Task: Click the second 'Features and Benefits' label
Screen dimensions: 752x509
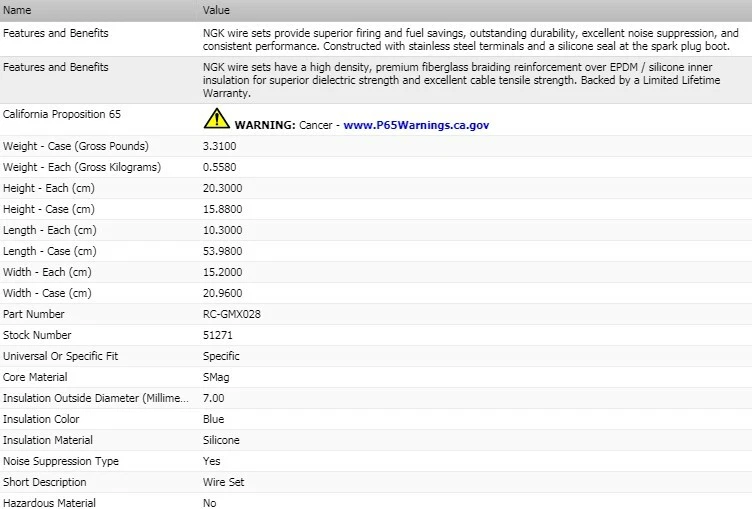Action: pyautogui.click(x=56, y=67)
